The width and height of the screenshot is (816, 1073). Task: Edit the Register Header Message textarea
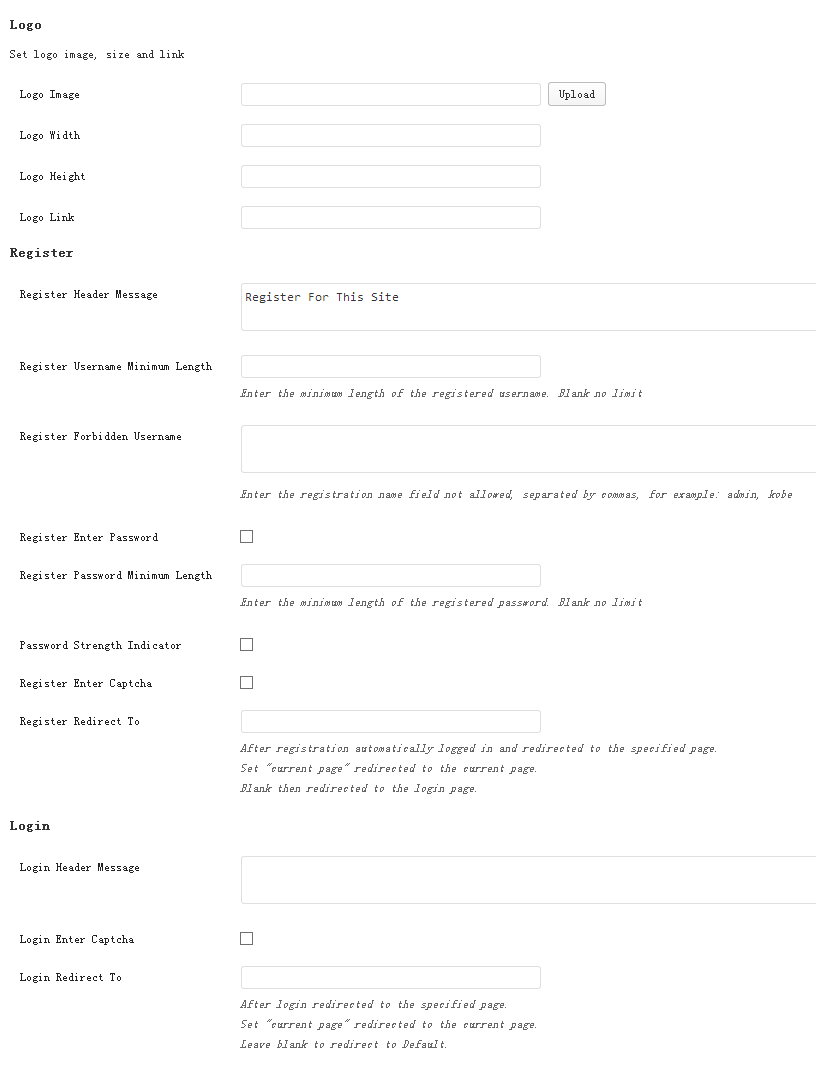click(528, 307)
